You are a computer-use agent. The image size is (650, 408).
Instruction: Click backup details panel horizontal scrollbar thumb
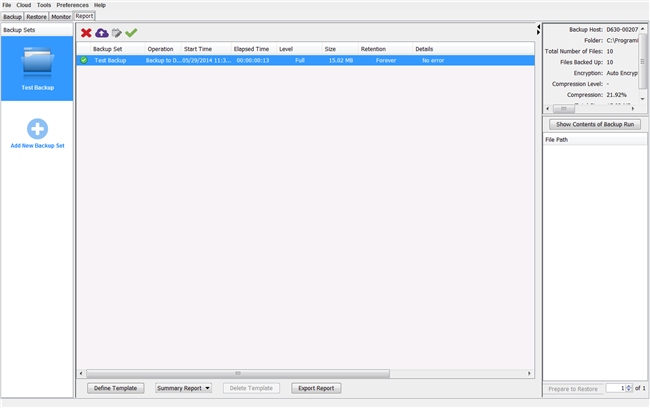tap(564, 108)
